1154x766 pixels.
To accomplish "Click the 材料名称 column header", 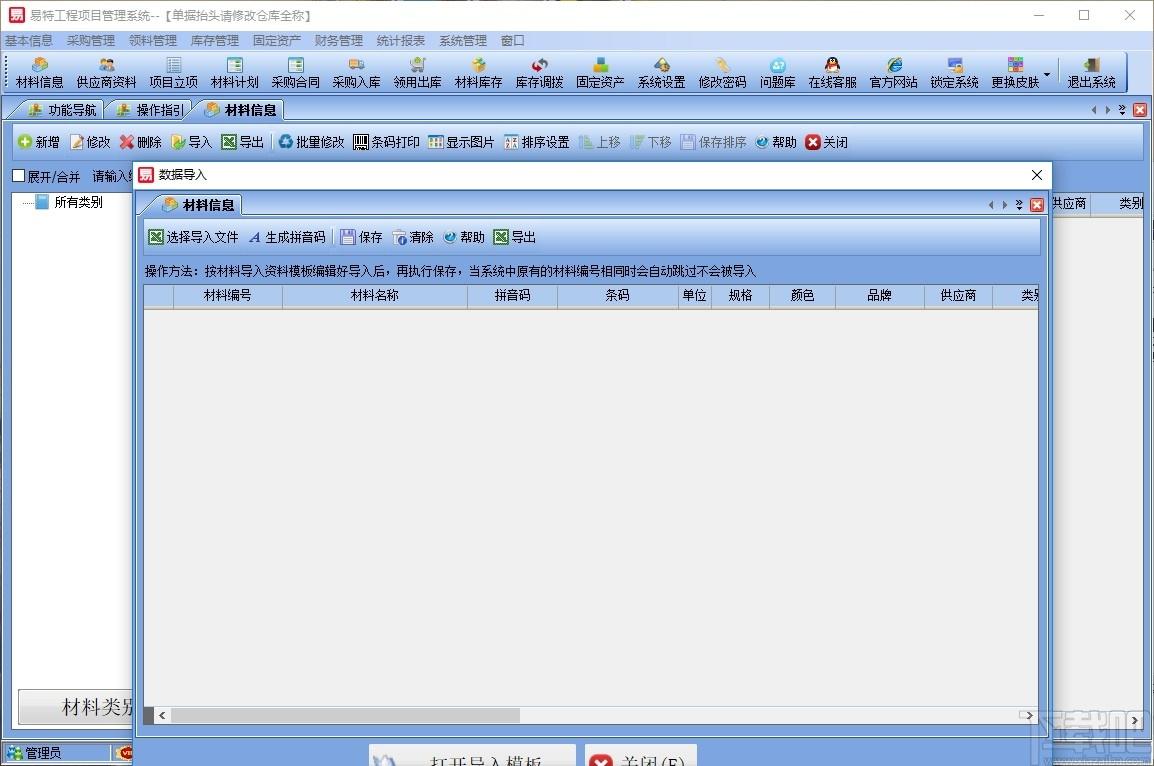I will point(375,295).
